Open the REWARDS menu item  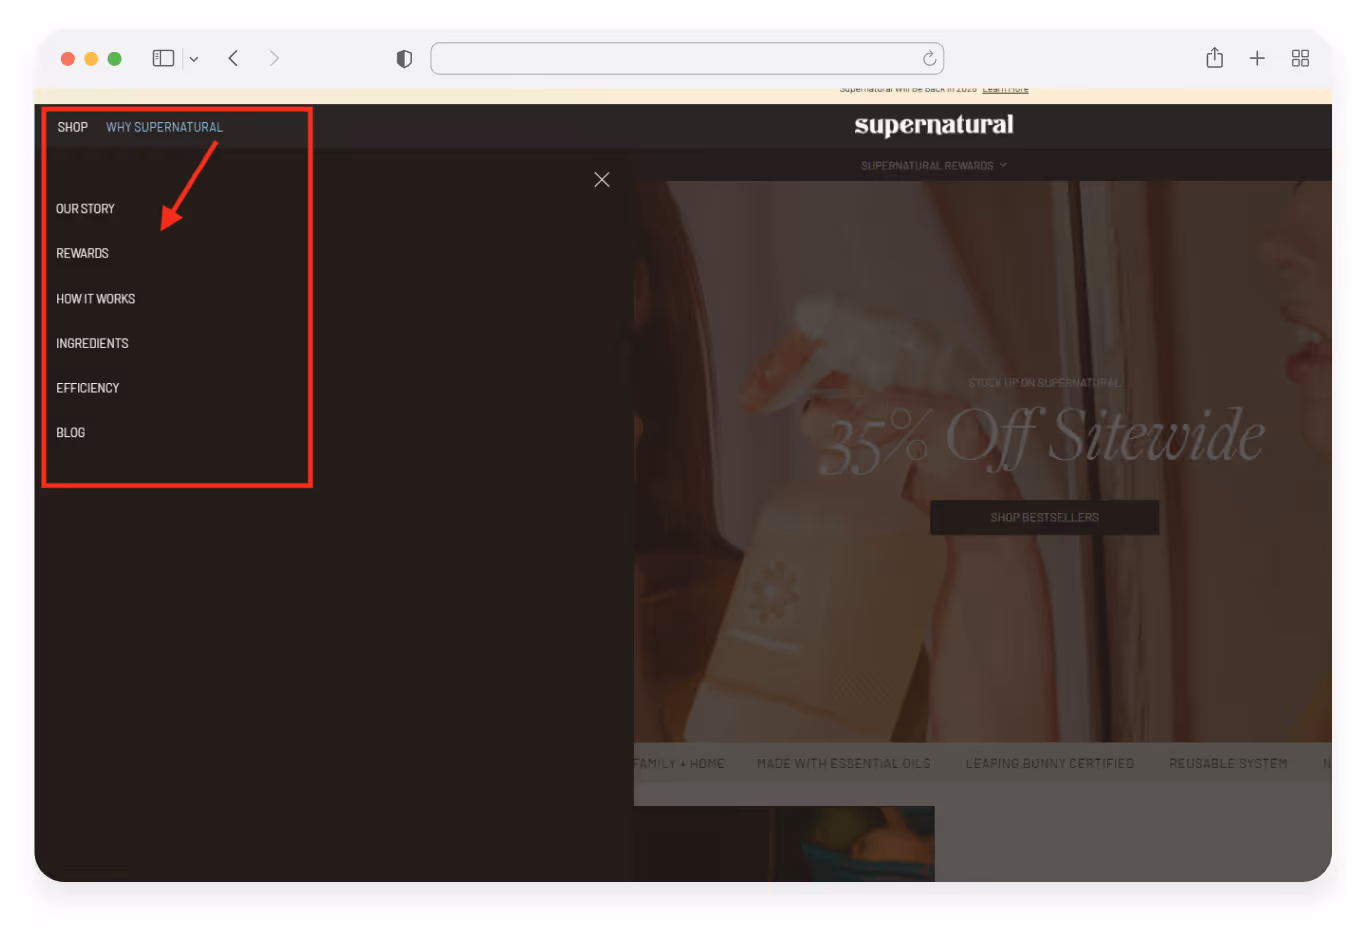[x=82, y=253]
